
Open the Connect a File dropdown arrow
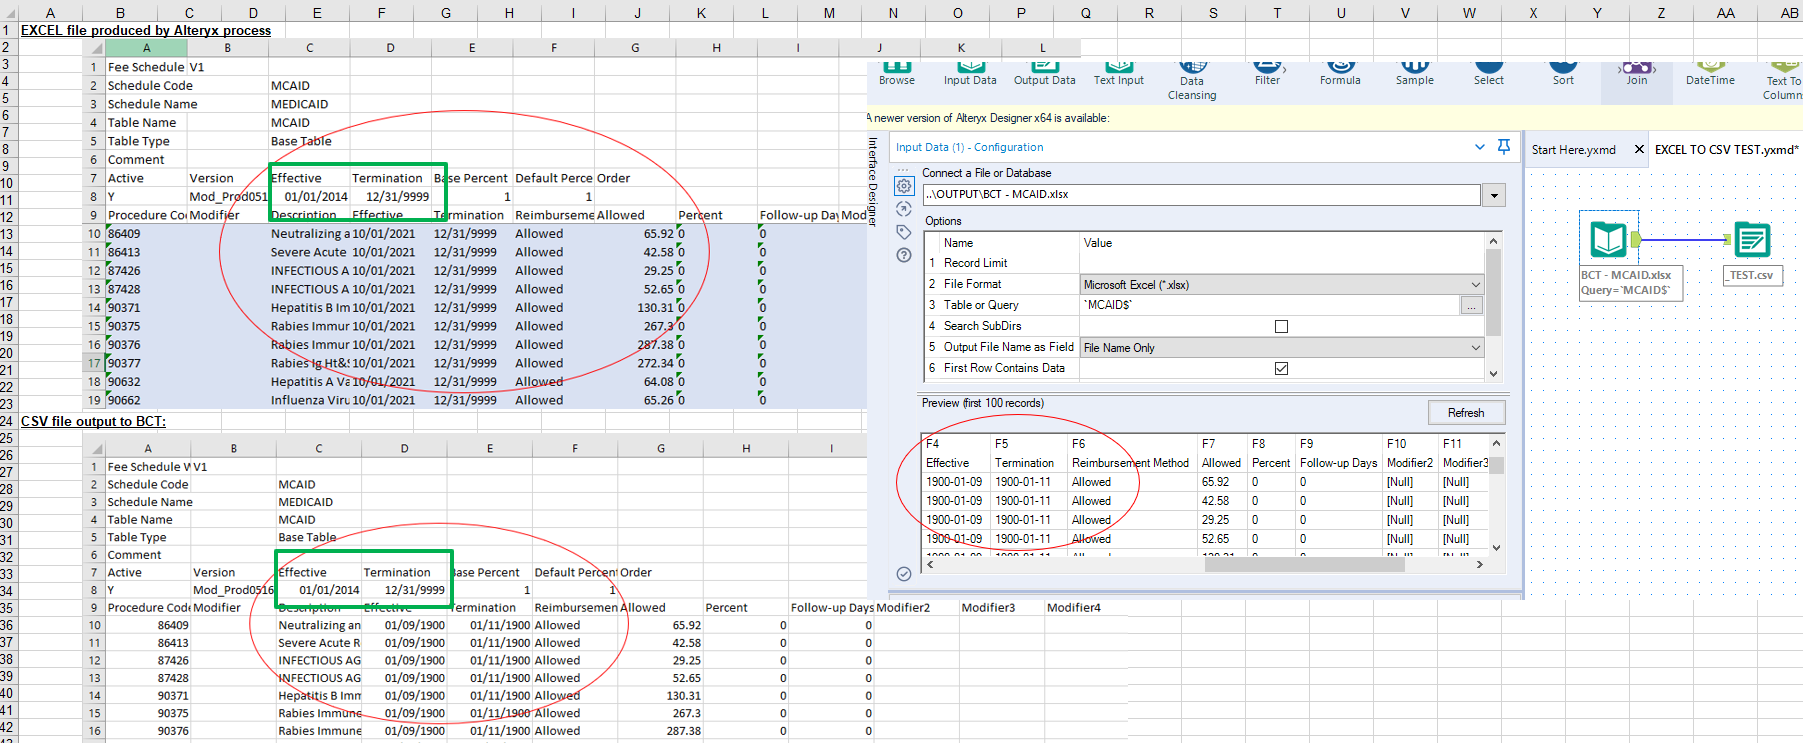1495,195
